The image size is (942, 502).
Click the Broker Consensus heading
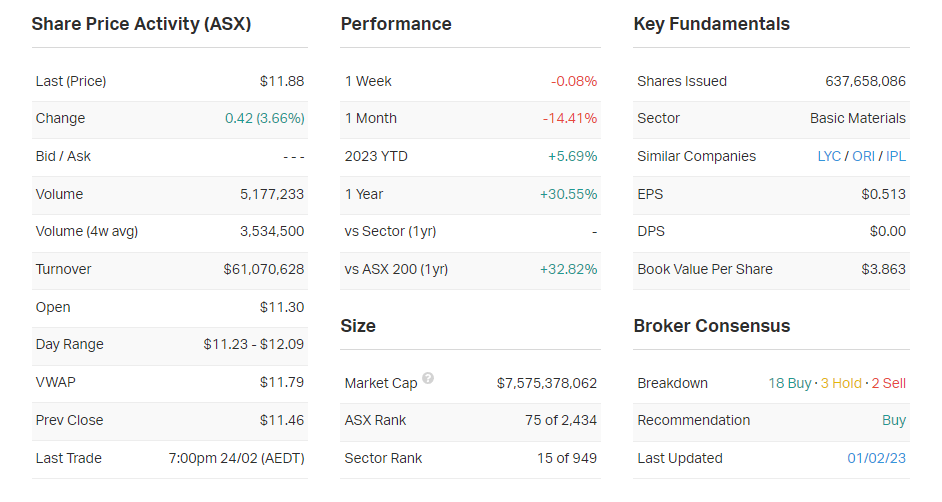click(x=711, y=327)
